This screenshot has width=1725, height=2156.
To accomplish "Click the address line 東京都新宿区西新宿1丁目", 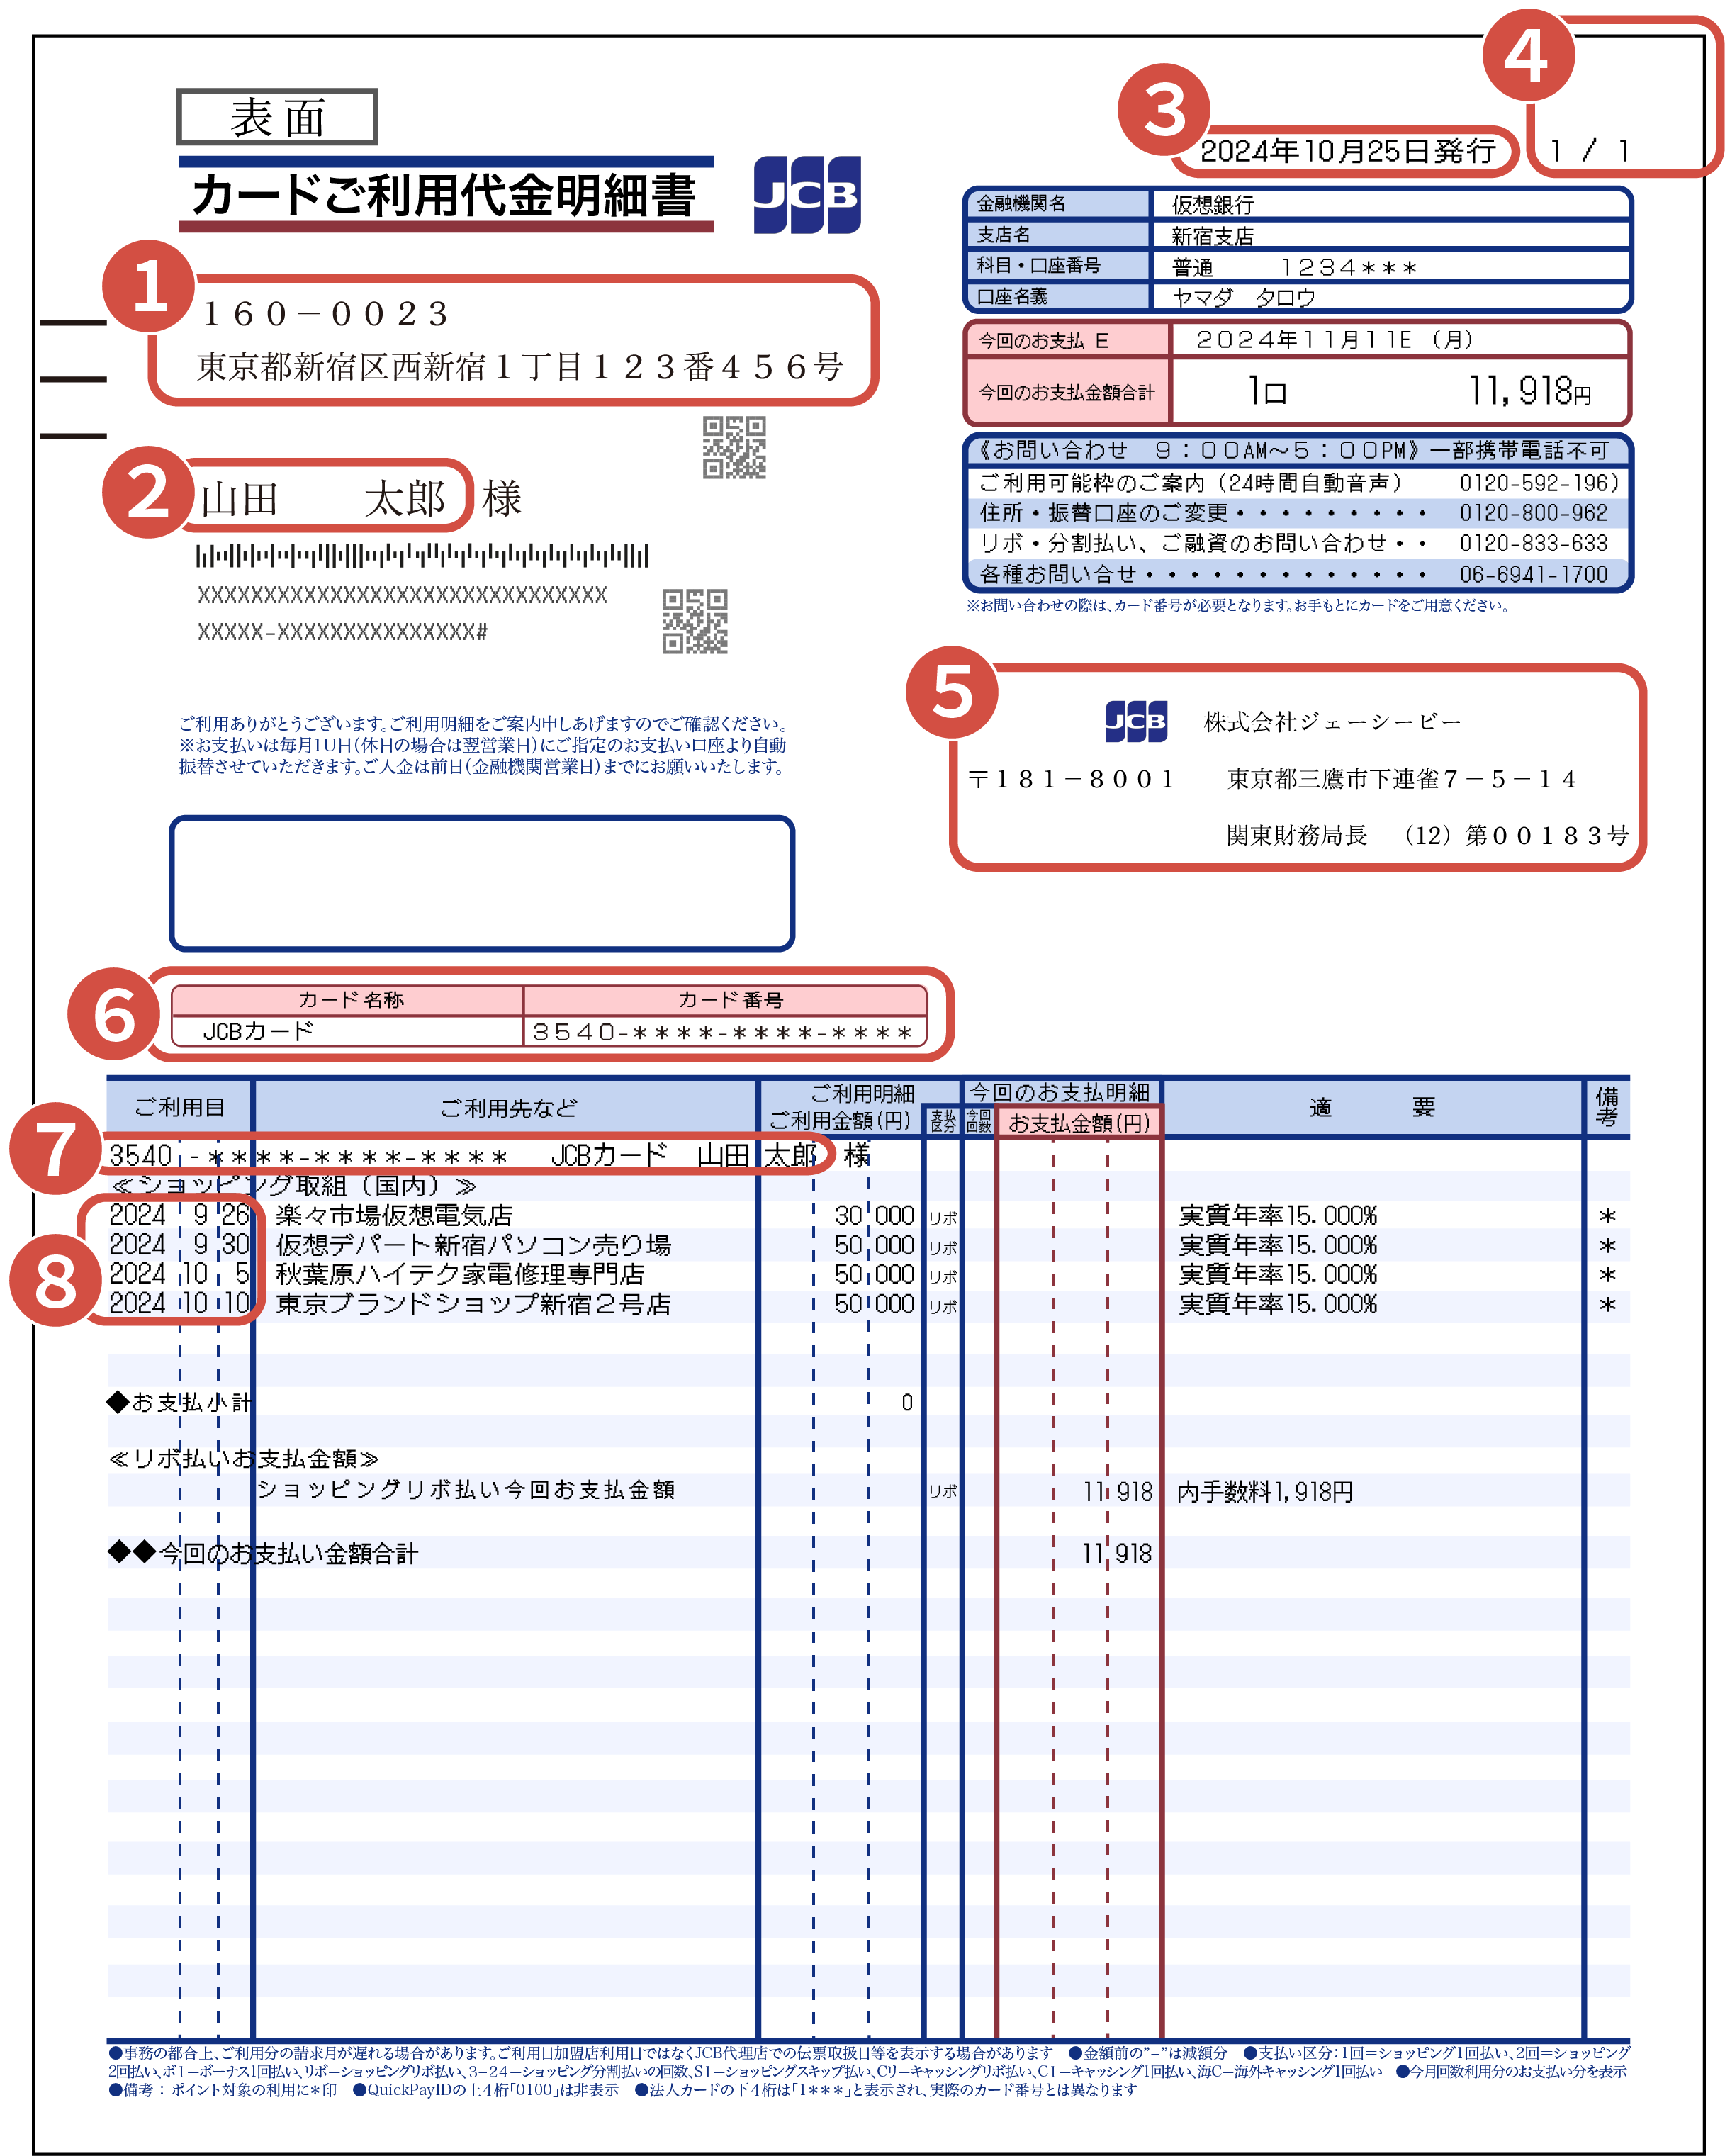I will click(x=519, y=366).
